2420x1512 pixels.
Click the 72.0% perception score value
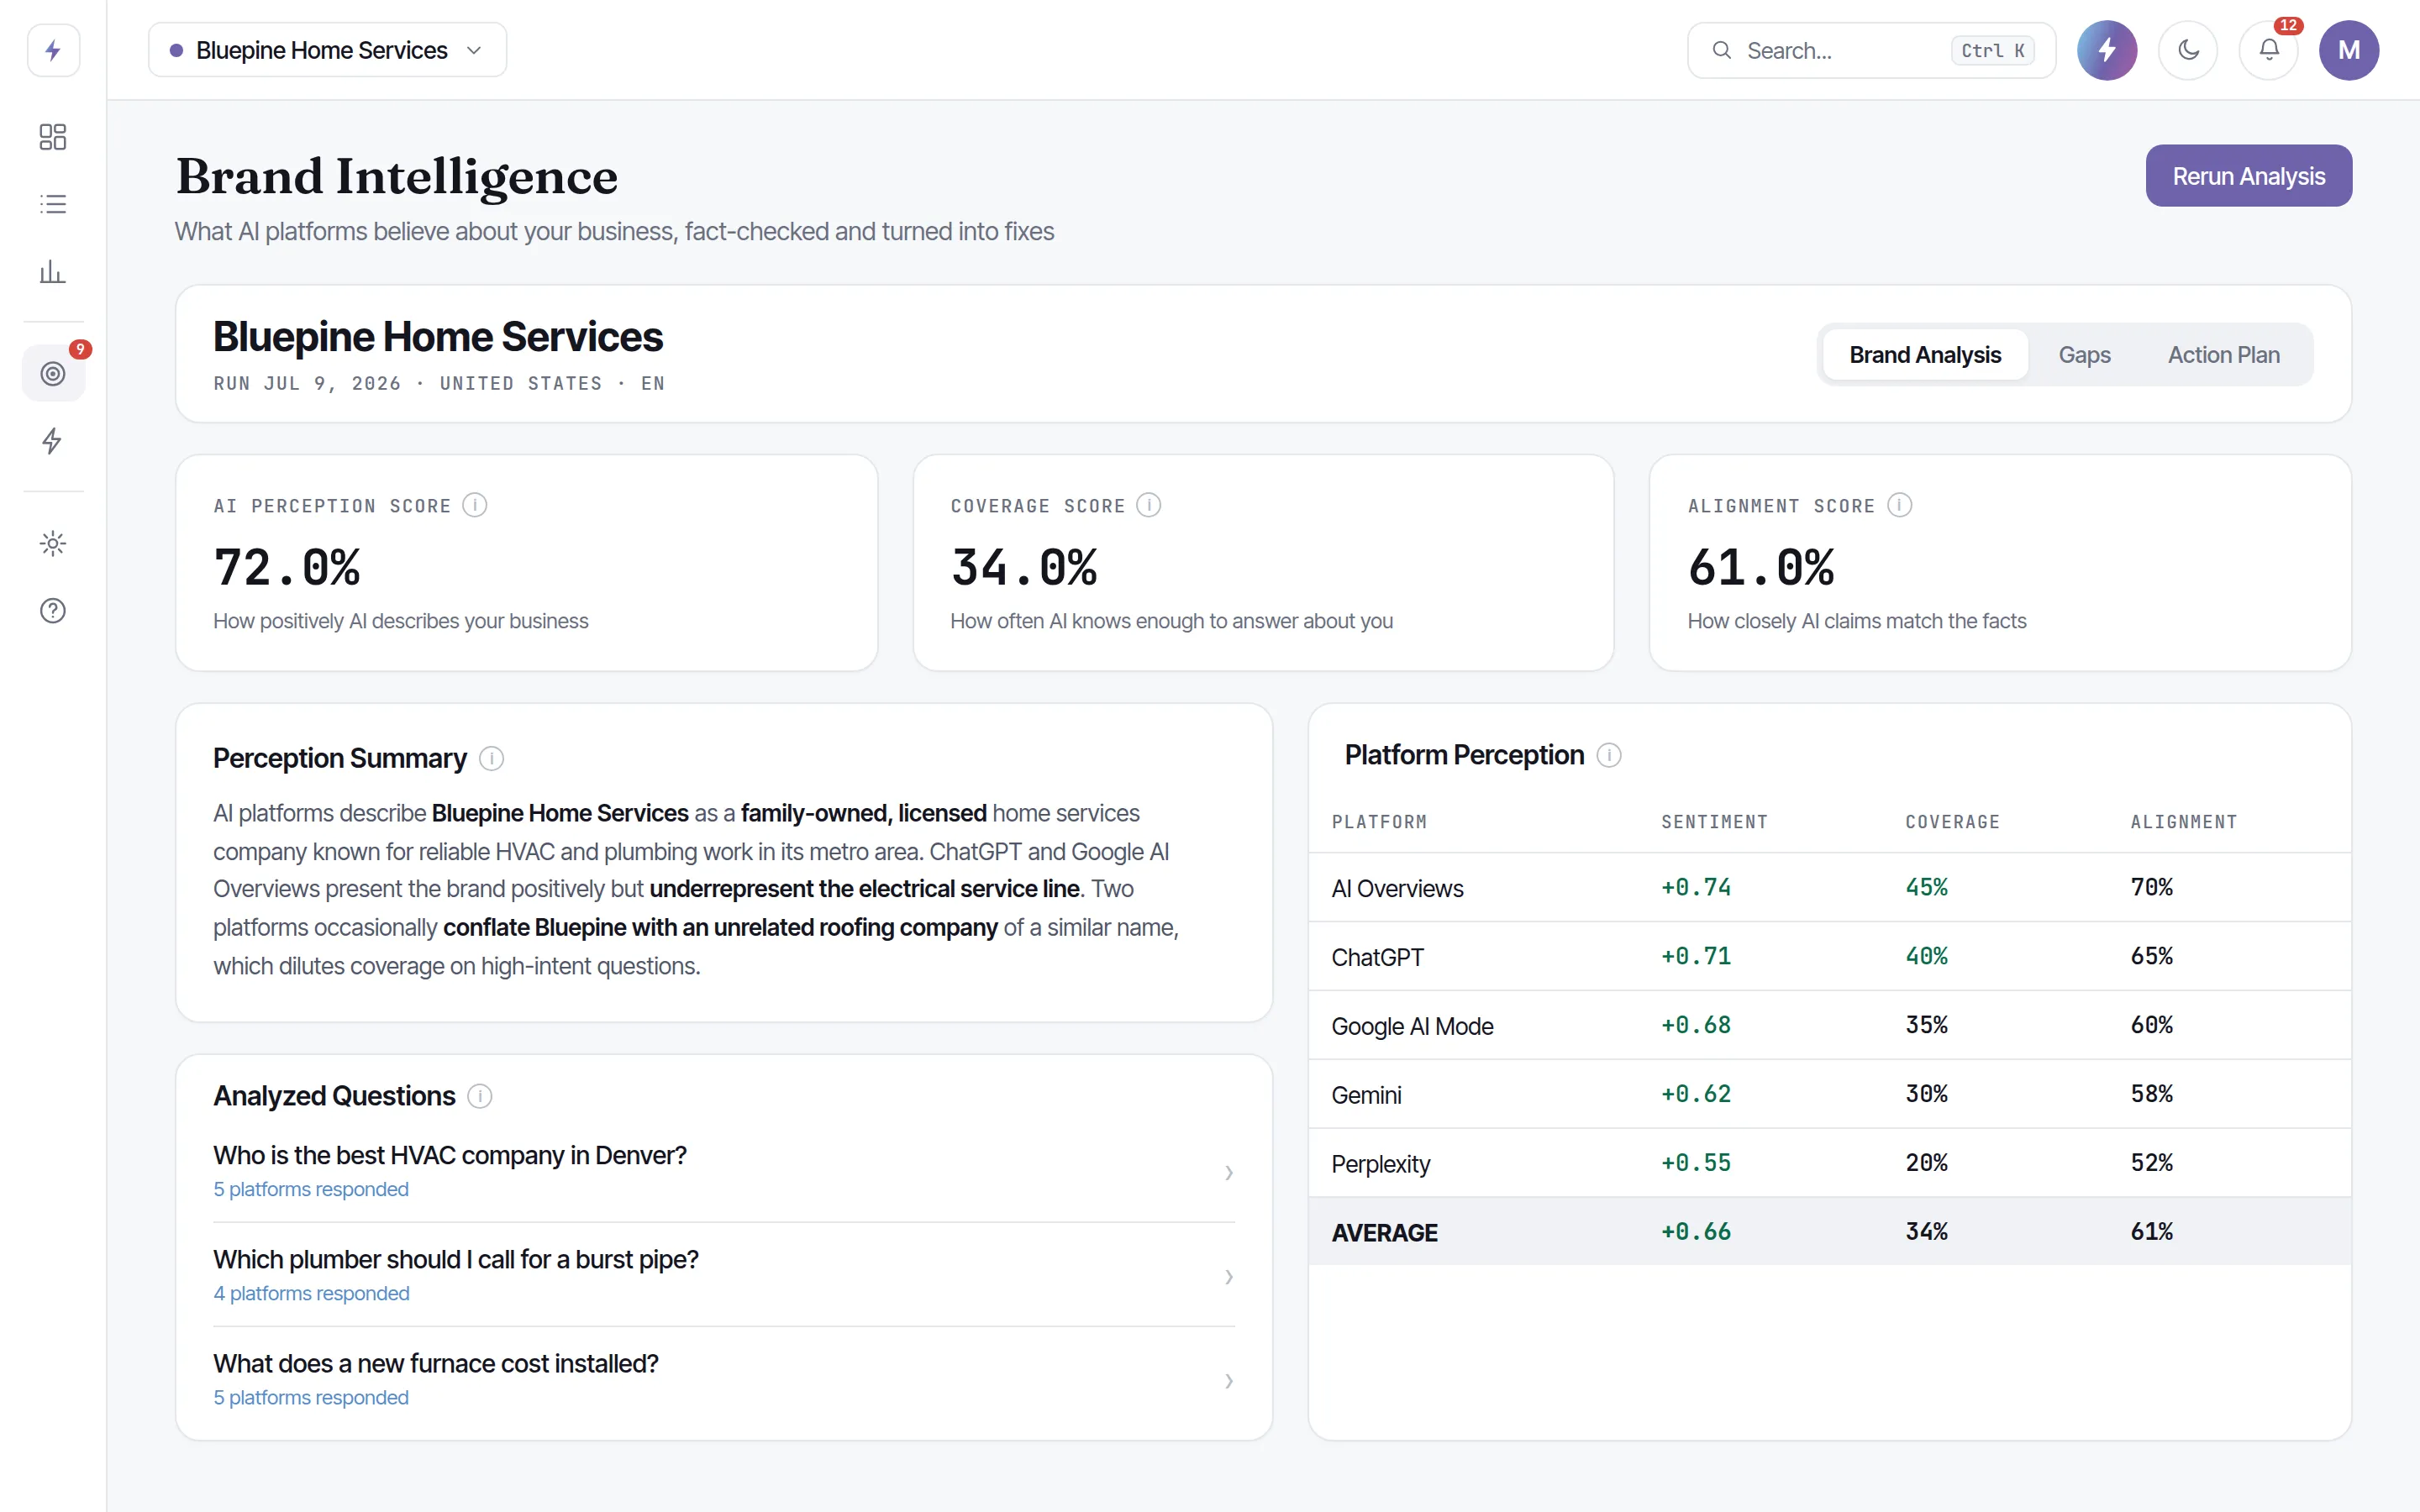pos(287,567)
